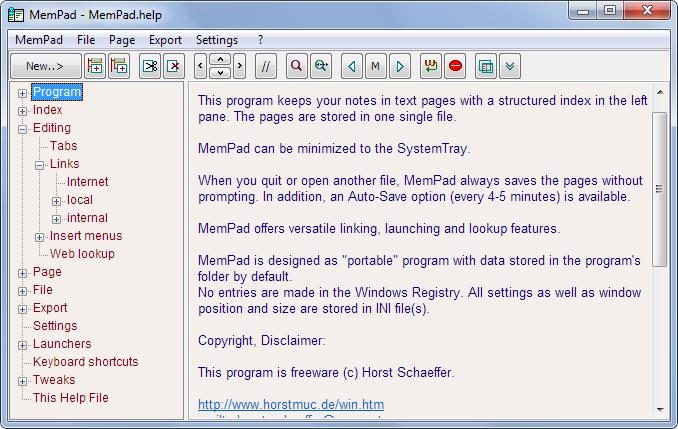This screenshot has width=678, height=429.
Task: Click the M marker toolbar button
Action: [375, 66]
